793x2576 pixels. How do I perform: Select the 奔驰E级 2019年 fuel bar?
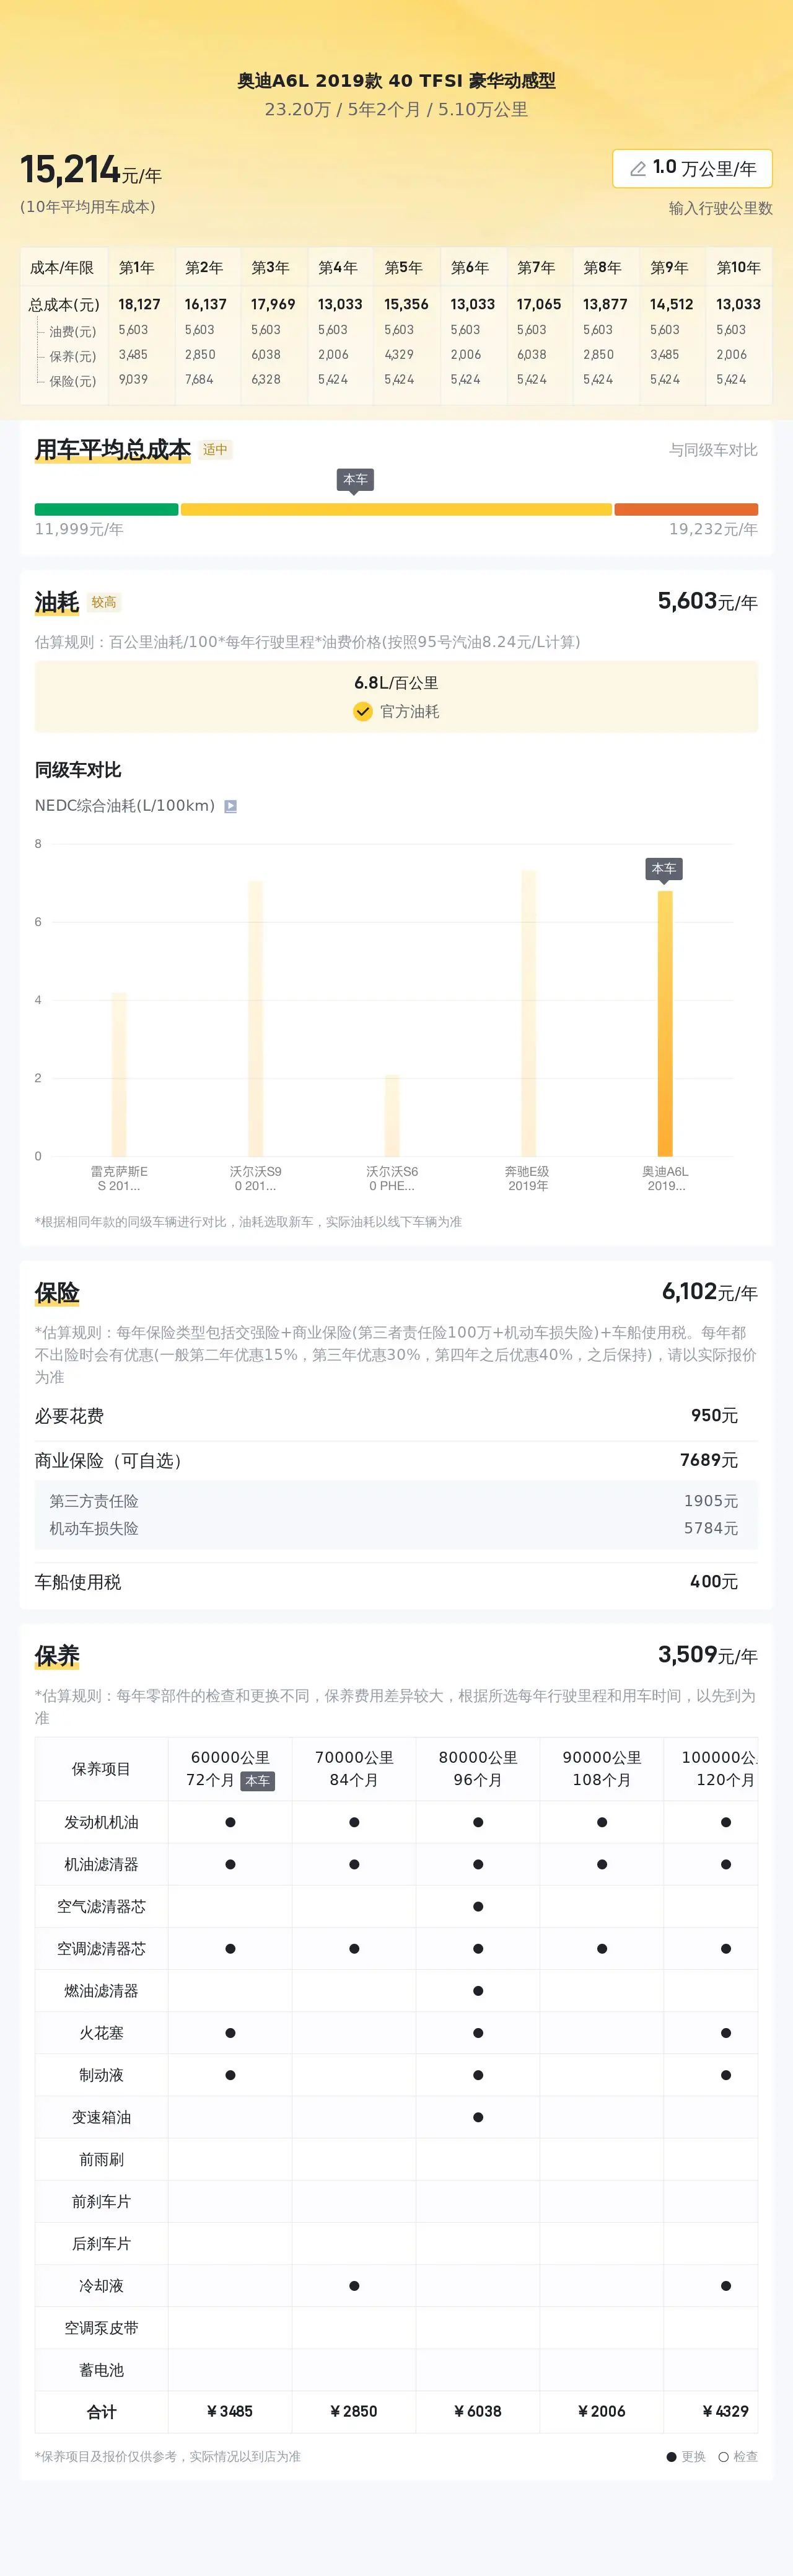(x=528, y=1013)
